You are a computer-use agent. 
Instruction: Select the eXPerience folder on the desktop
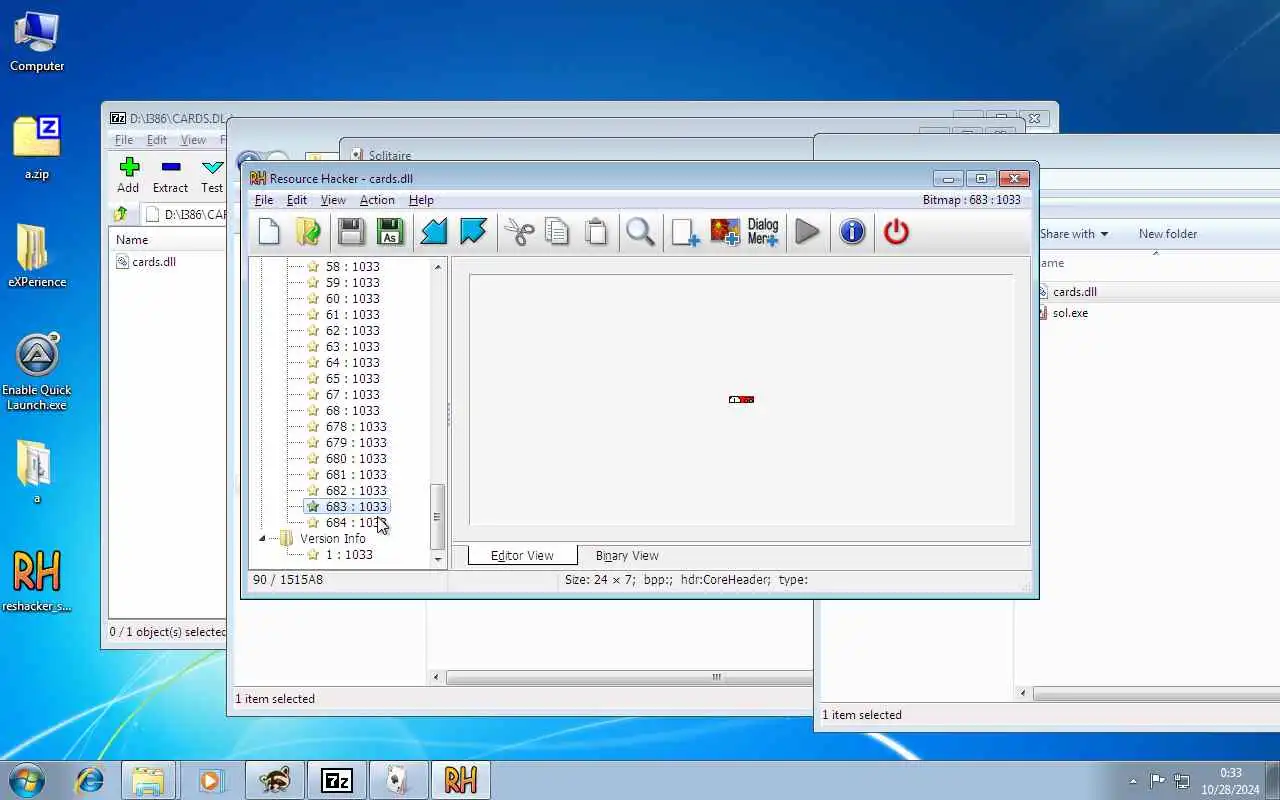[x=37, y=256]
